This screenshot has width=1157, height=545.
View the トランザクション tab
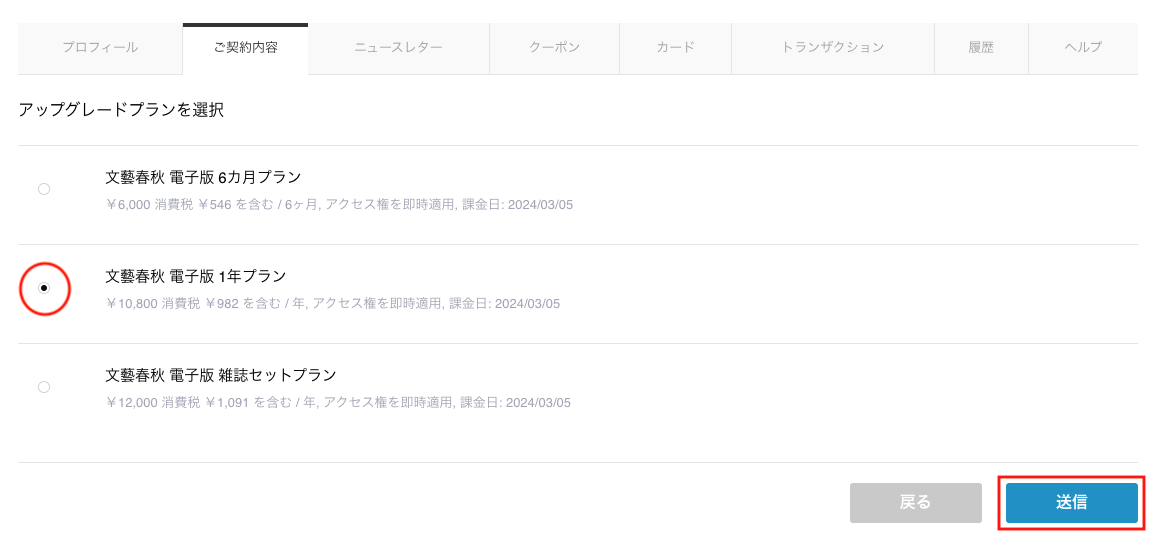[x=832, y=48]
